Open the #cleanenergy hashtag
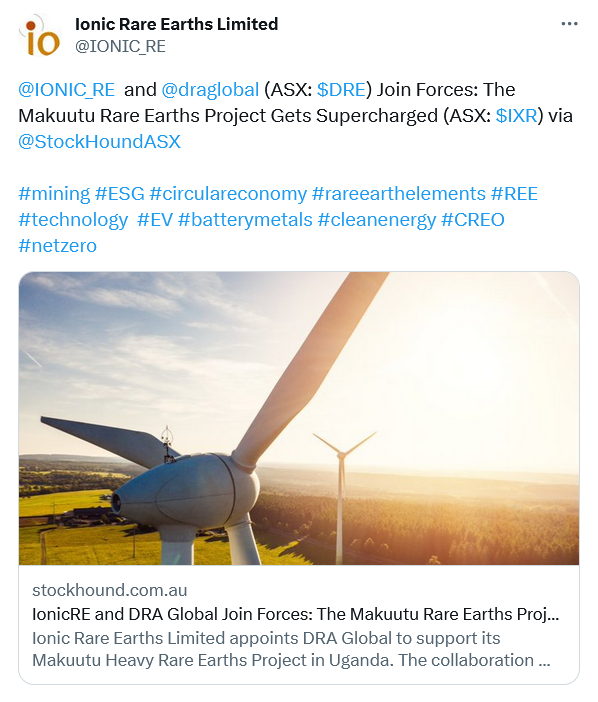598x702 pixels. click(377, 220)
